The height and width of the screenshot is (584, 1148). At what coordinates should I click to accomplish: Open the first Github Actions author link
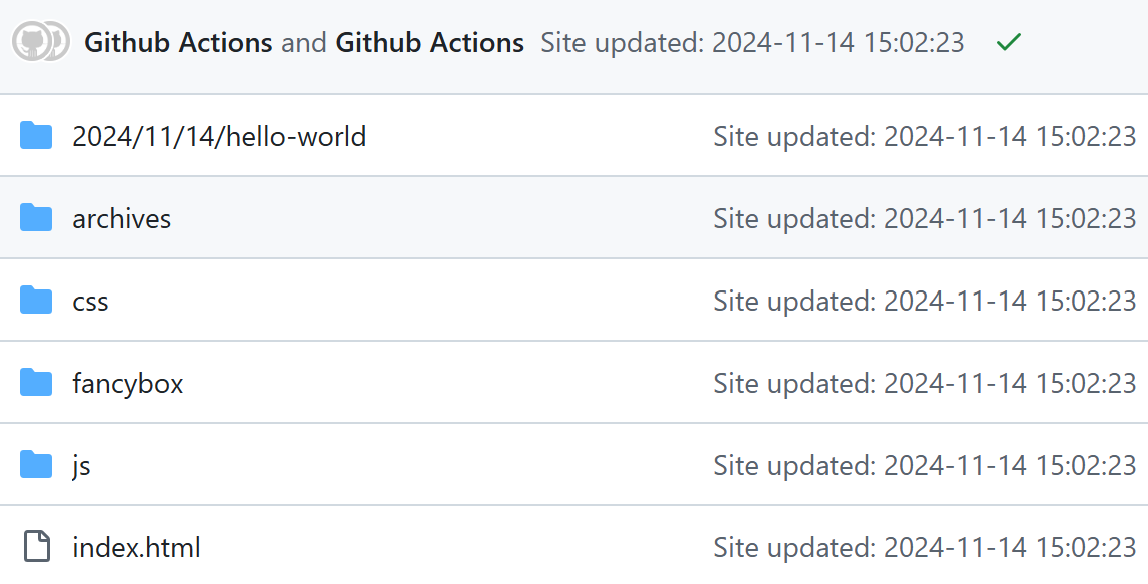178,42
